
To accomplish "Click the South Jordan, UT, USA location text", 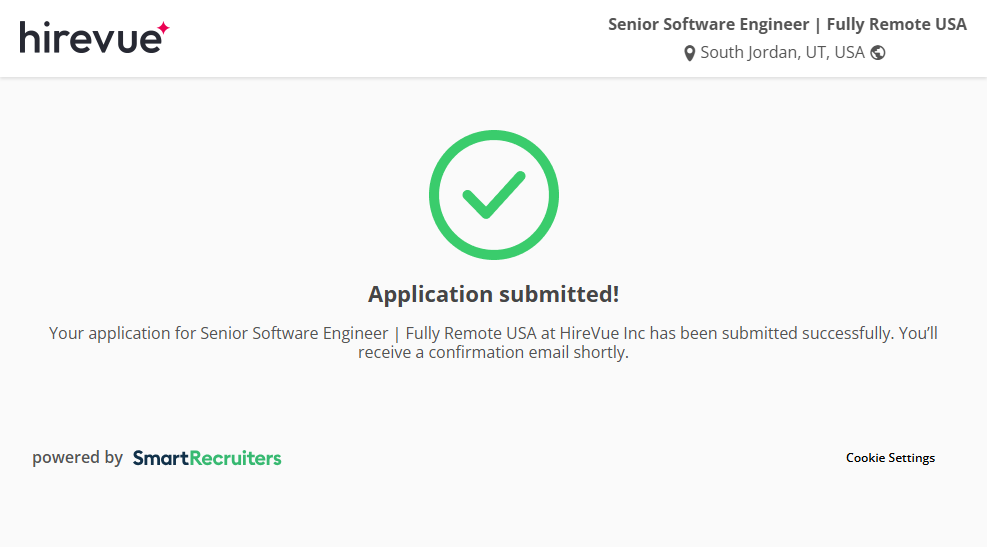I will coord(782,53).
